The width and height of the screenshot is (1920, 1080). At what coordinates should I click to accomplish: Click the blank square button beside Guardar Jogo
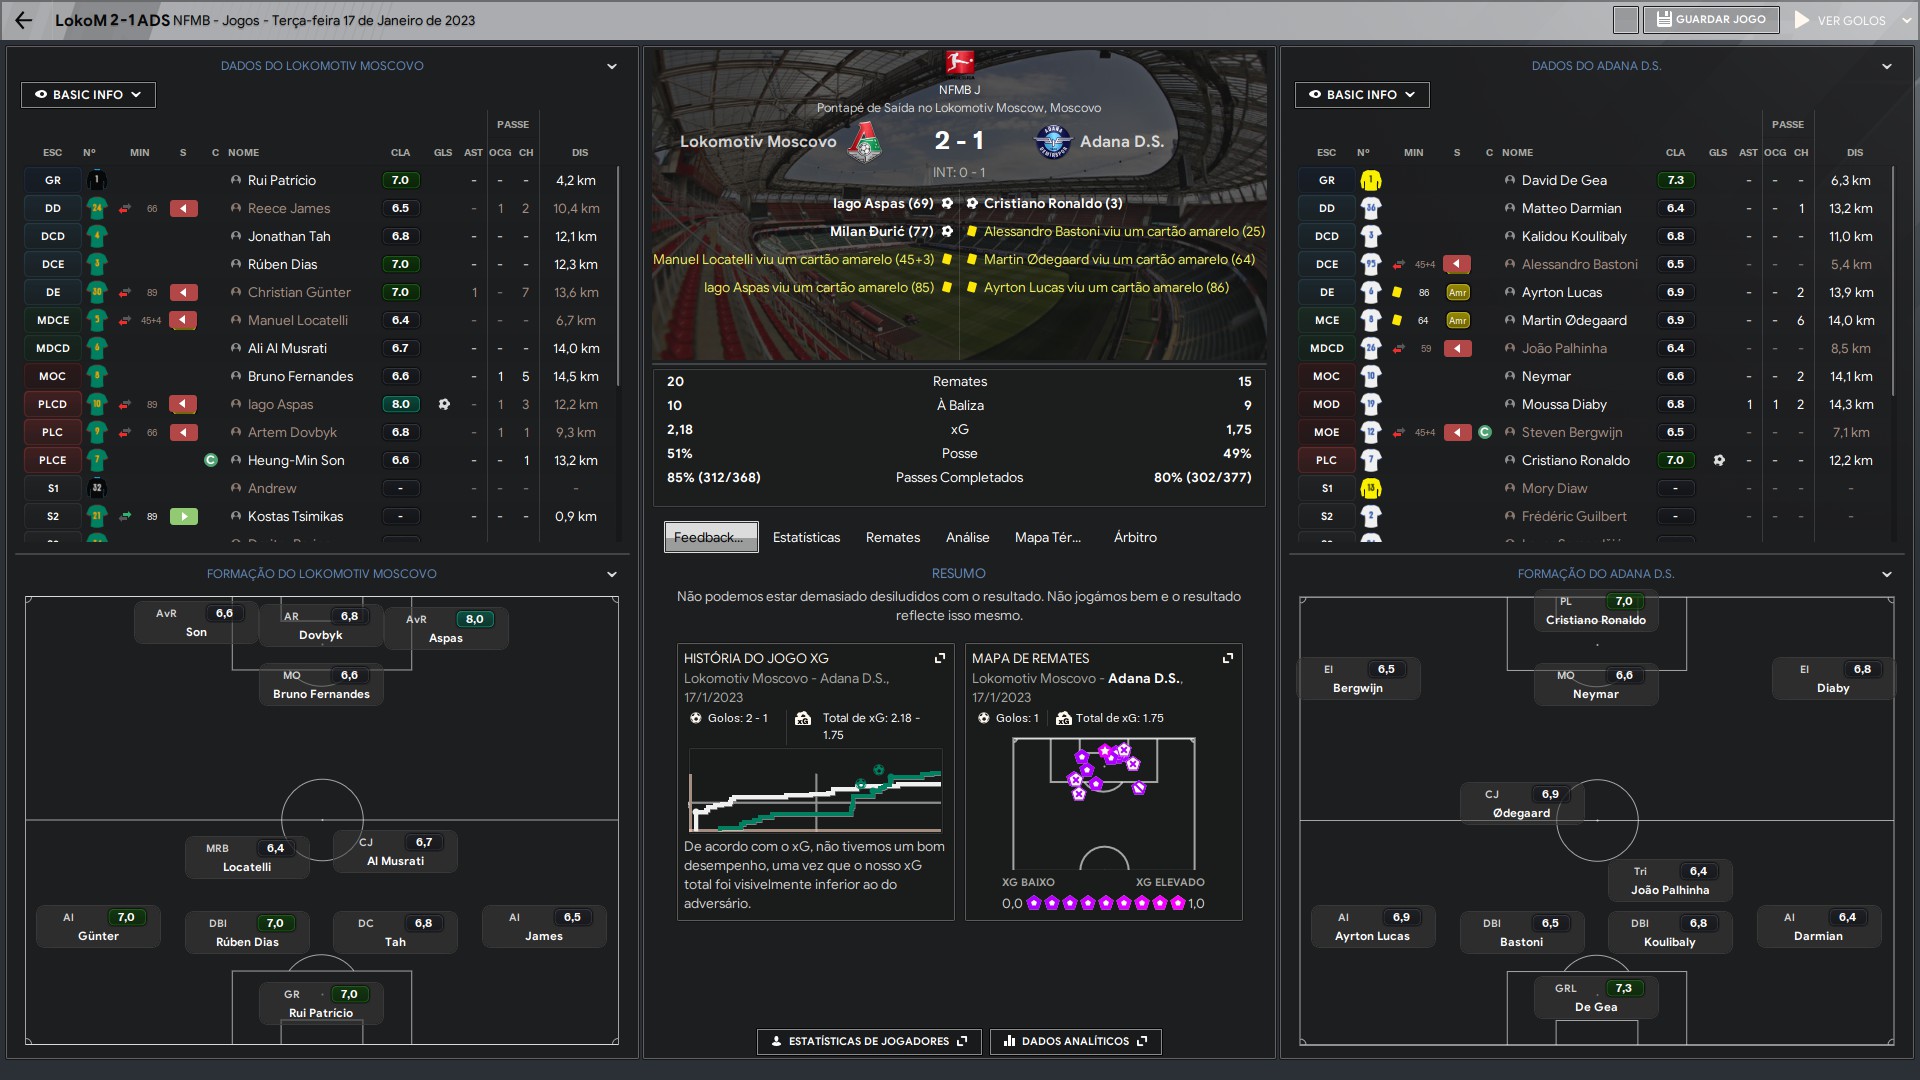[x=1626, y=20]
